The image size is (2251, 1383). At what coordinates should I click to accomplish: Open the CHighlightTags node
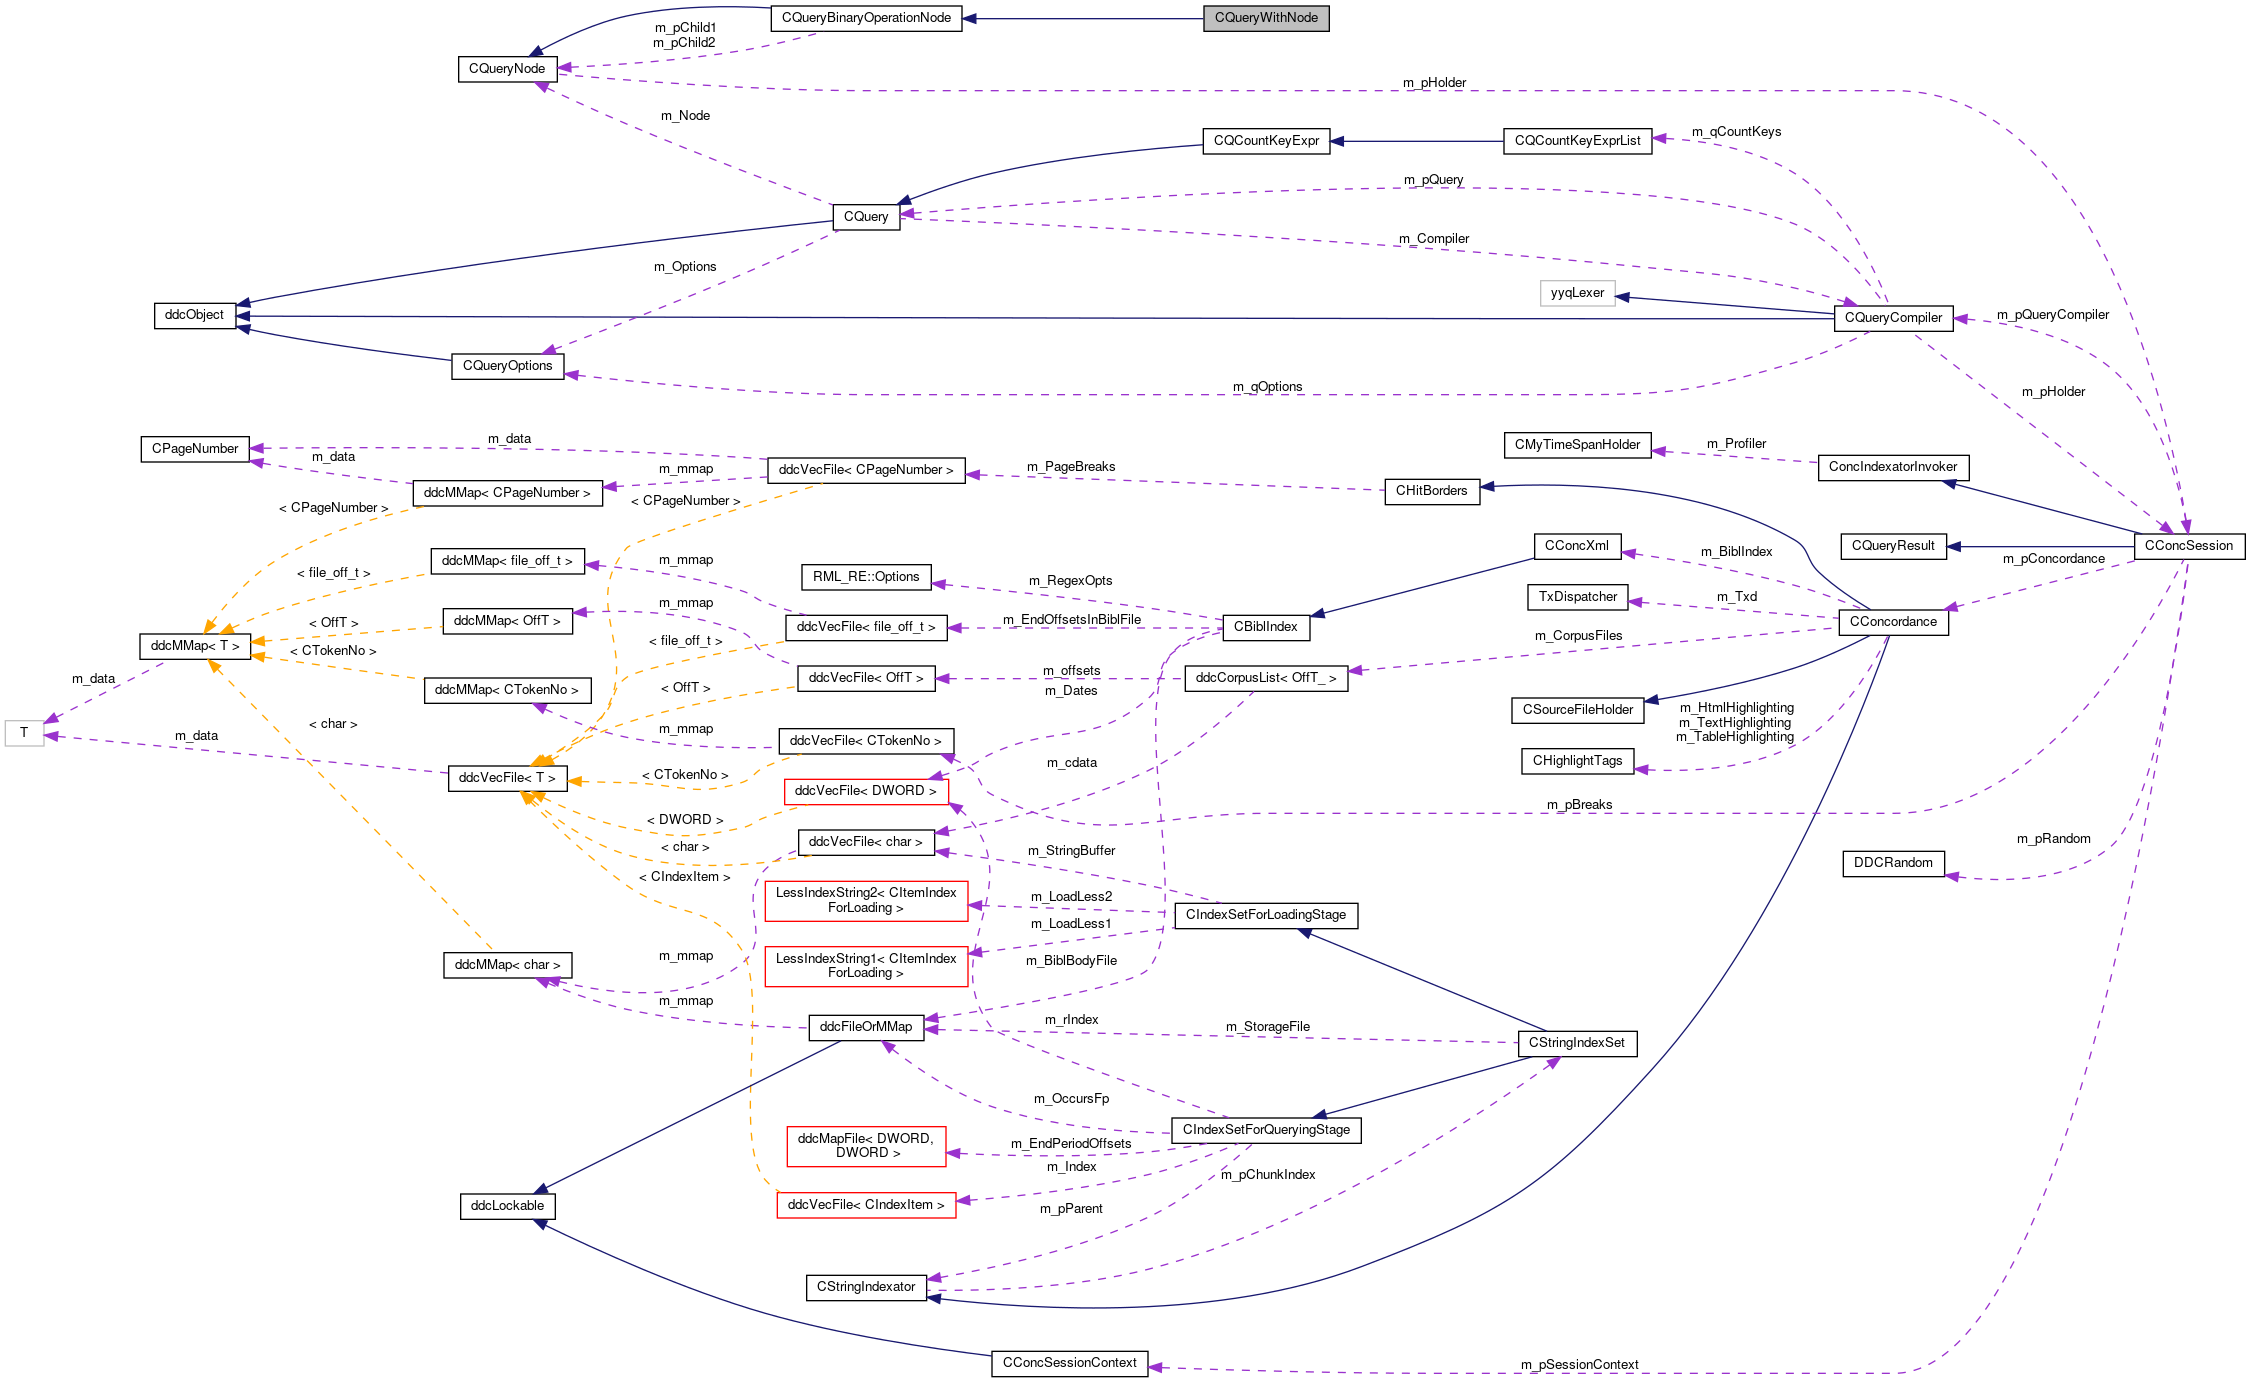[x=1577, y=761]
